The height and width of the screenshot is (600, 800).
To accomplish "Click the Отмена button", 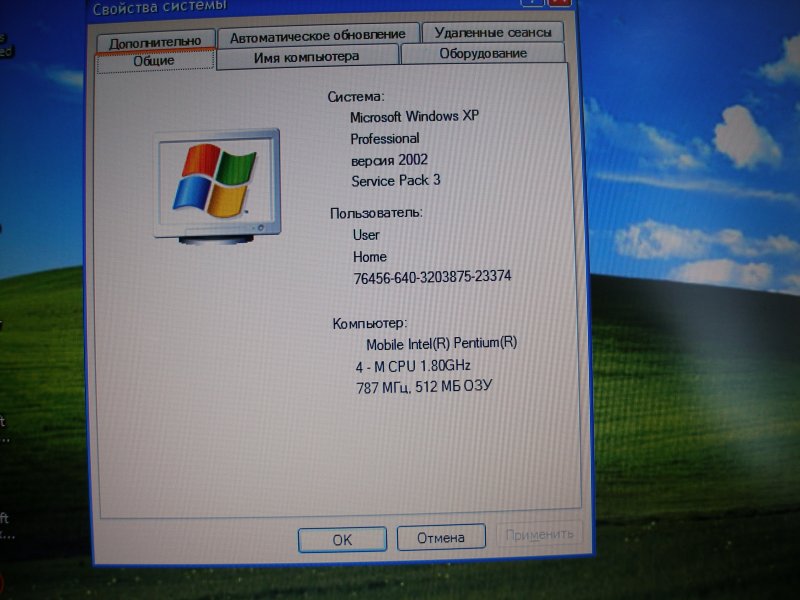I will 440,537.
